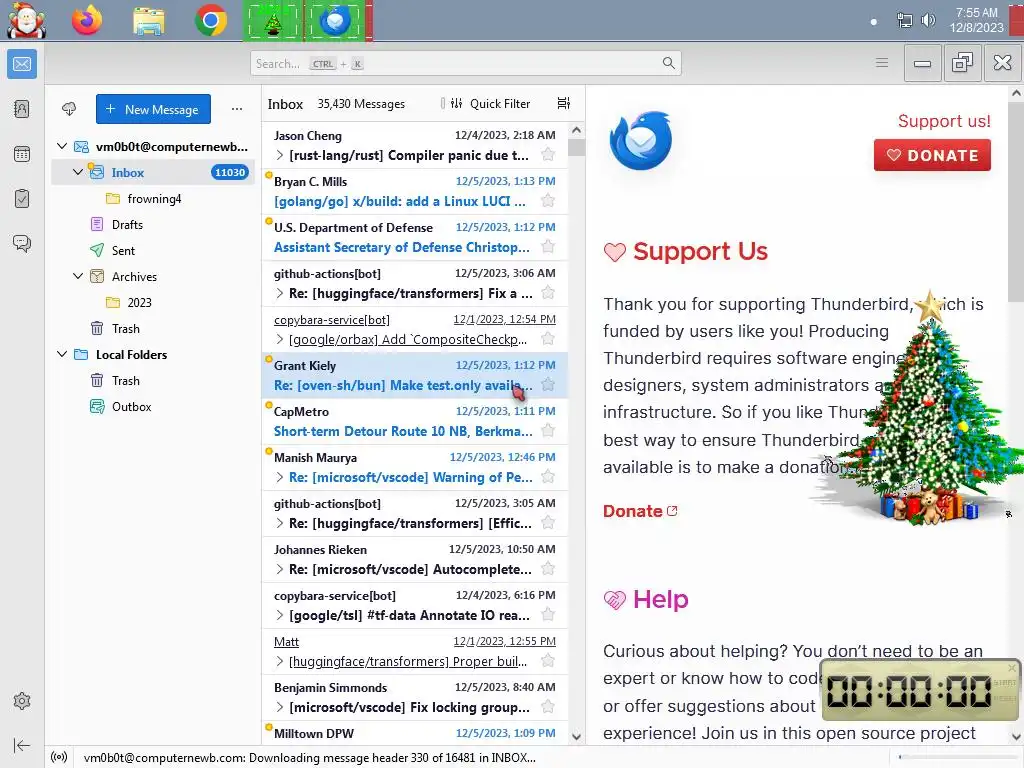This screenshot has width=1024, height=768.
Task: Star the Jason Cheng message
Action: (548, 155)
